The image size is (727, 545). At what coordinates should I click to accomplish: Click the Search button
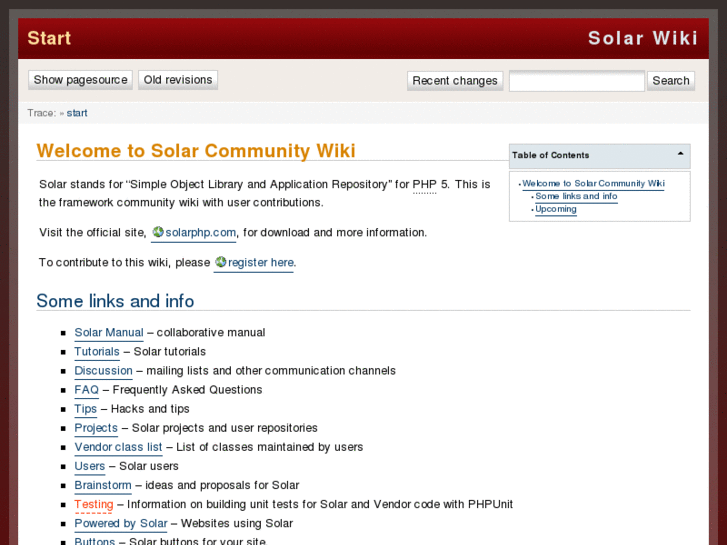pos(671,81)
